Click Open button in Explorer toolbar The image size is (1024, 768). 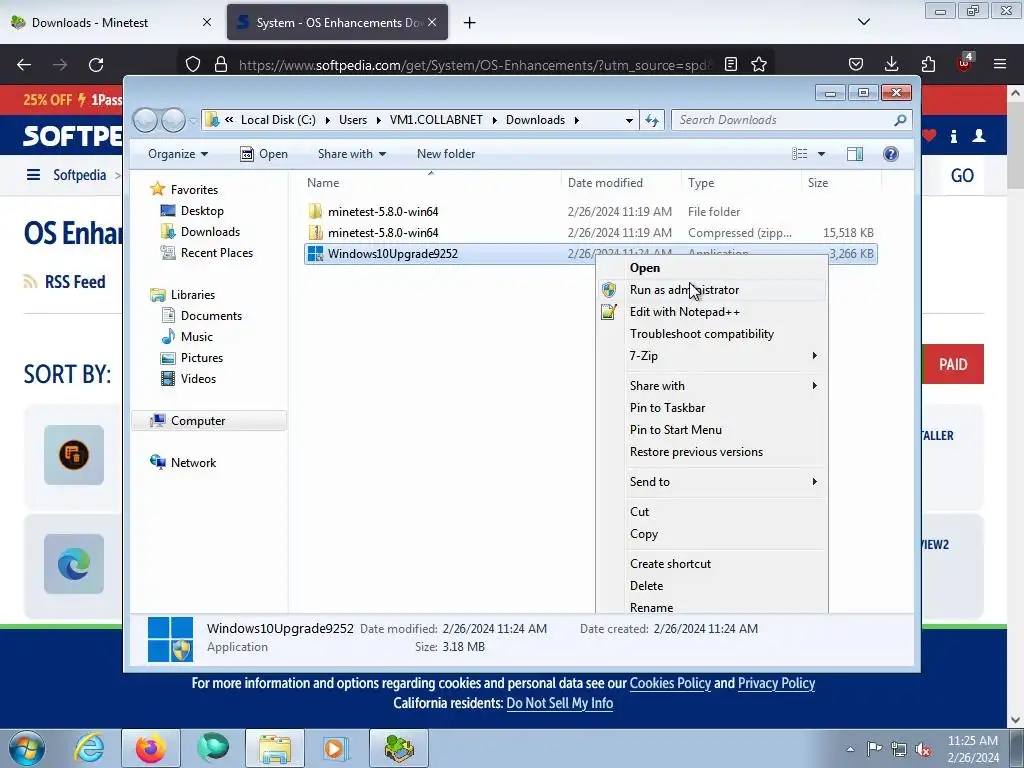(x=264, y=154)
